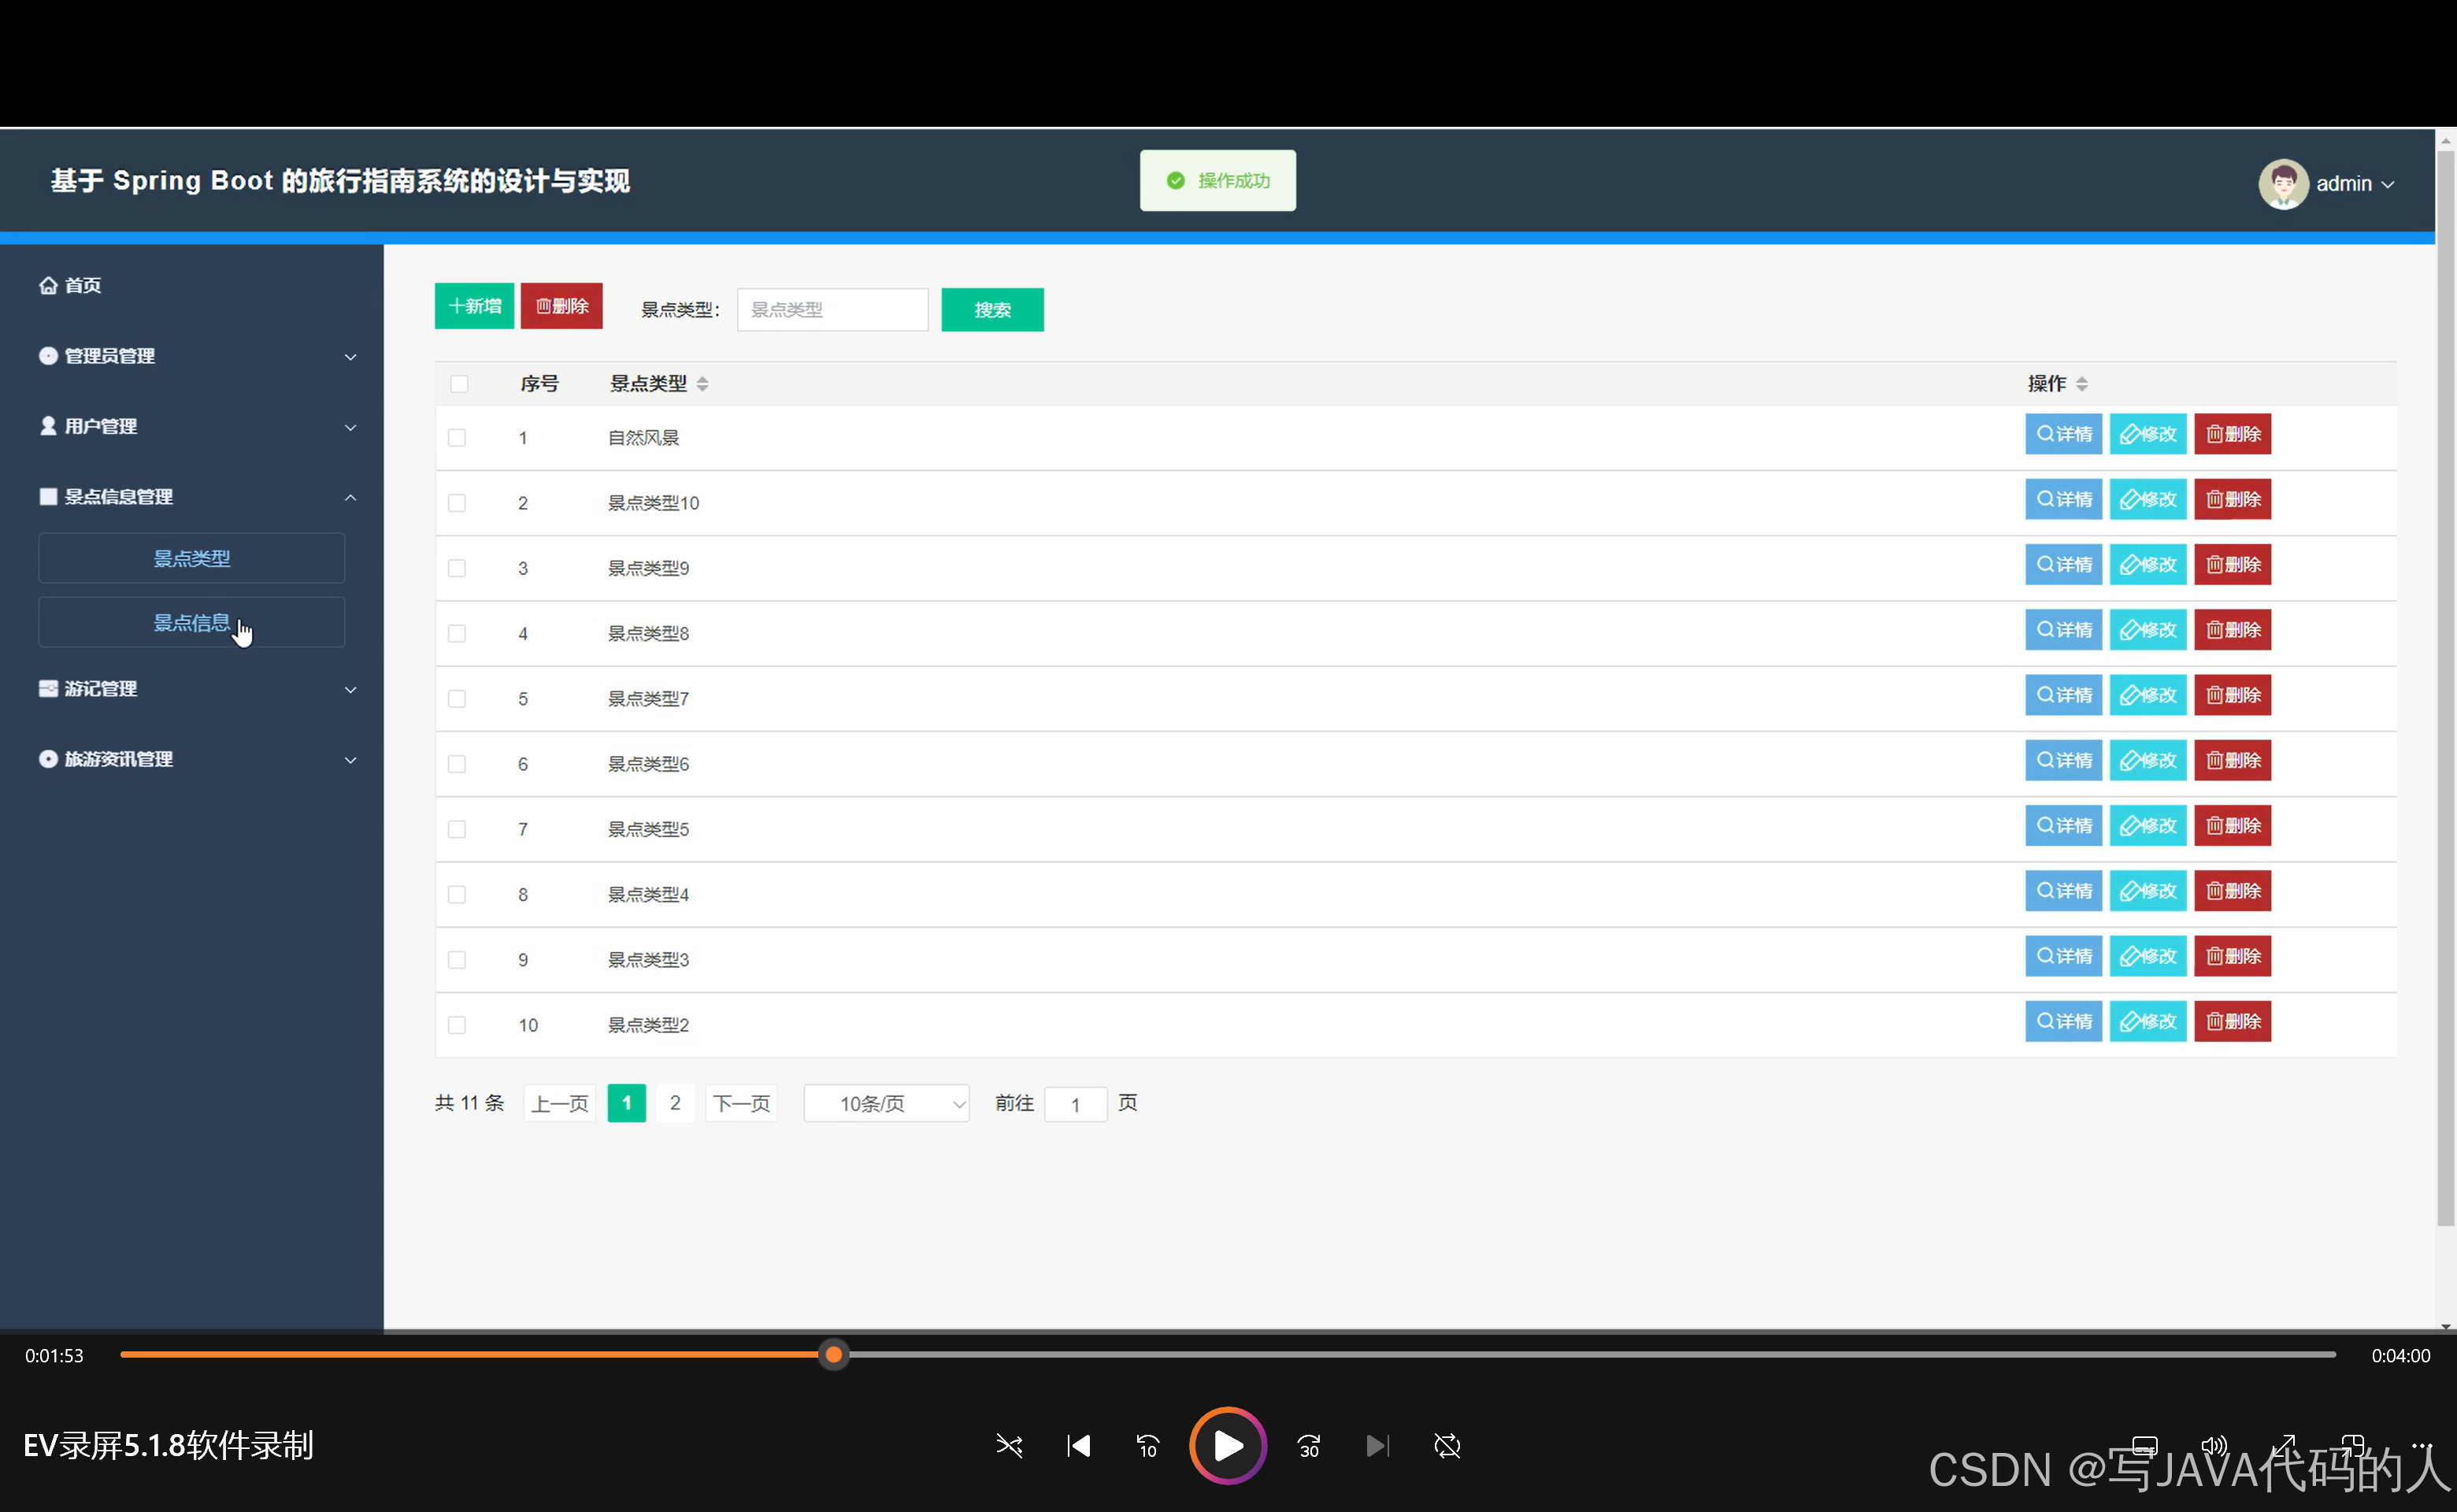Click the play button in player
2457x1512 pixels.
(1227, 1445)
